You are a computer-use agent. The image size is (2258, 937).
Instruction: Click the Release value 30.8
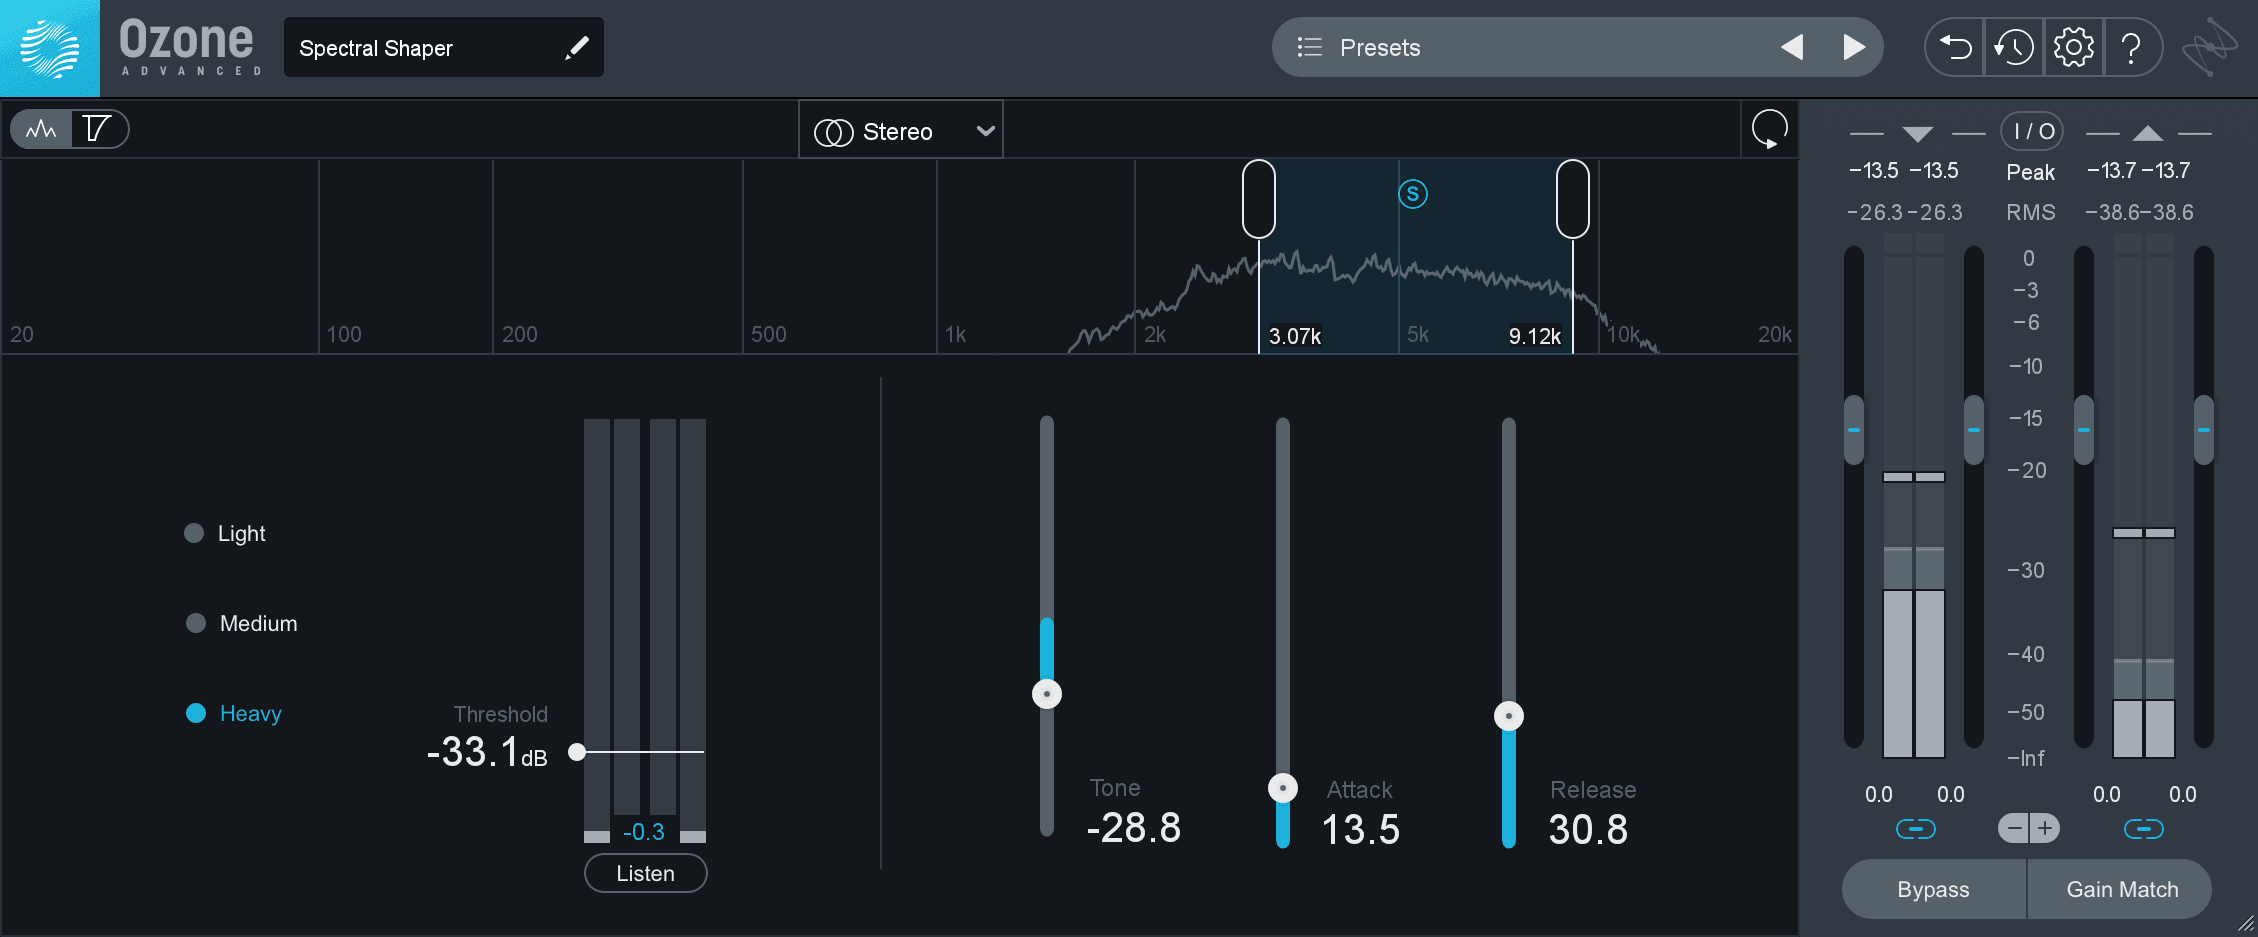(1588, 829)
